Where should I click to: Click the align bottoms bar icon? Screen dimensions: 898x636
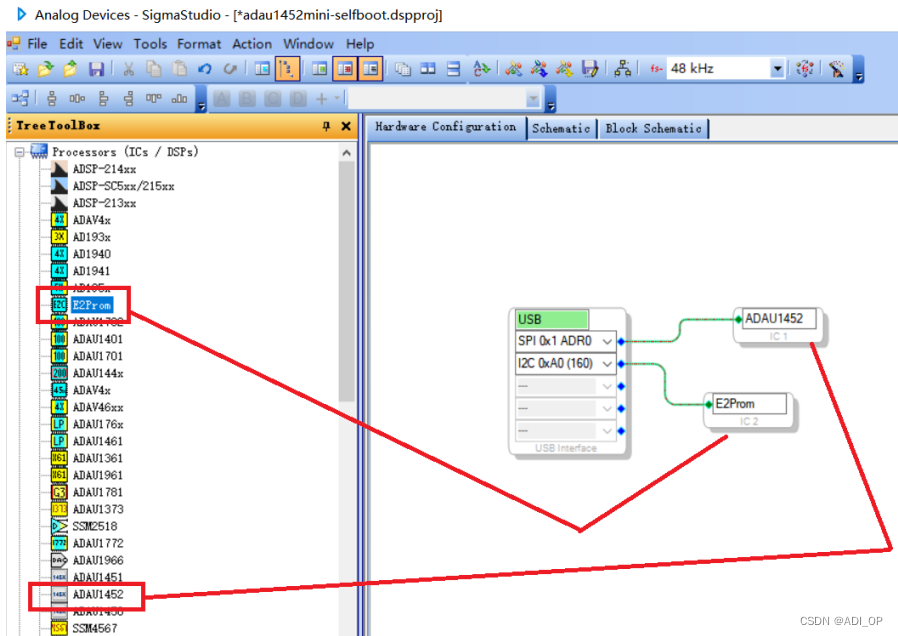[179, 99]
